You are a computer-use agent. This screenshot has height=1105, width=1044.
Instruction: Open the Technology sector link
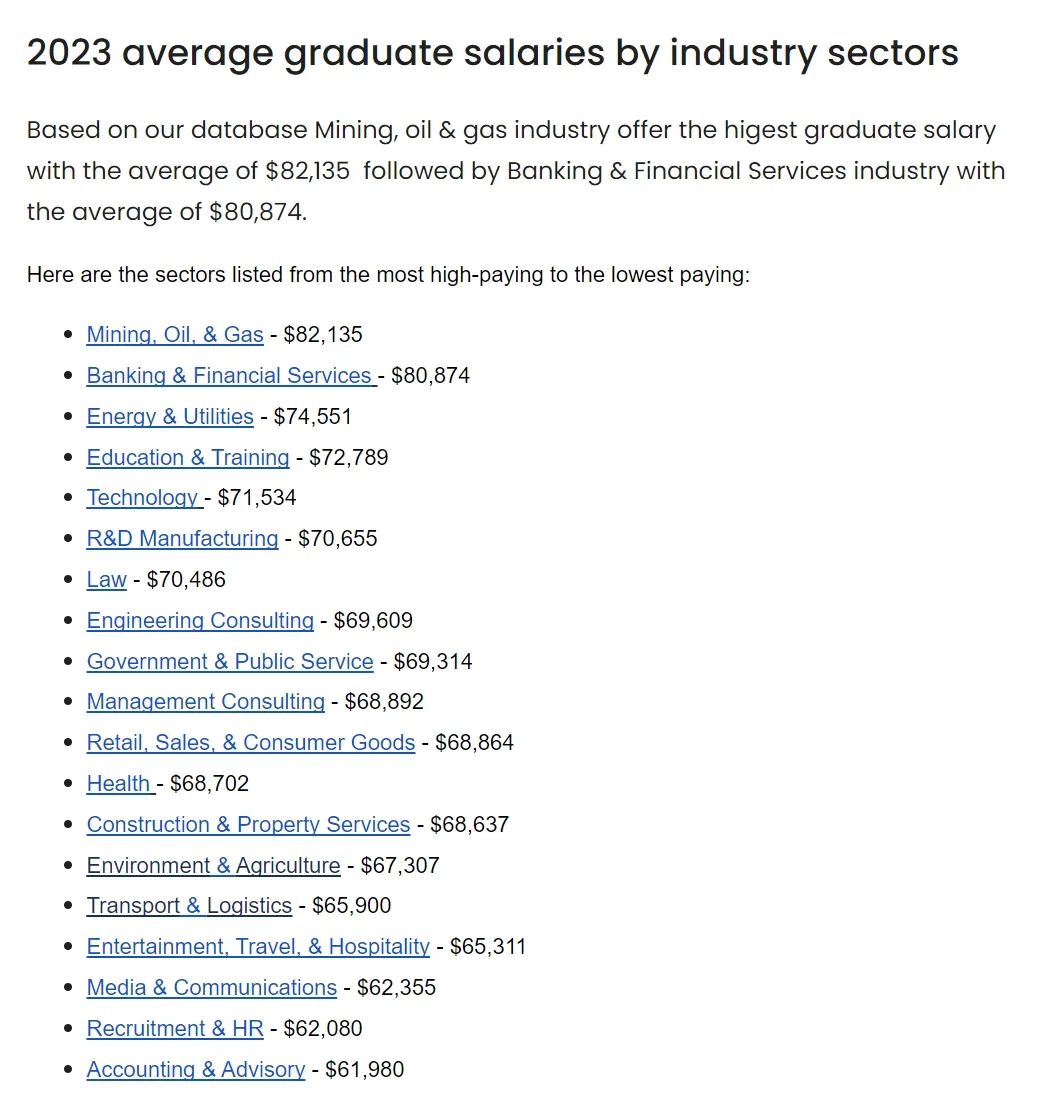[x=145, y=498]
